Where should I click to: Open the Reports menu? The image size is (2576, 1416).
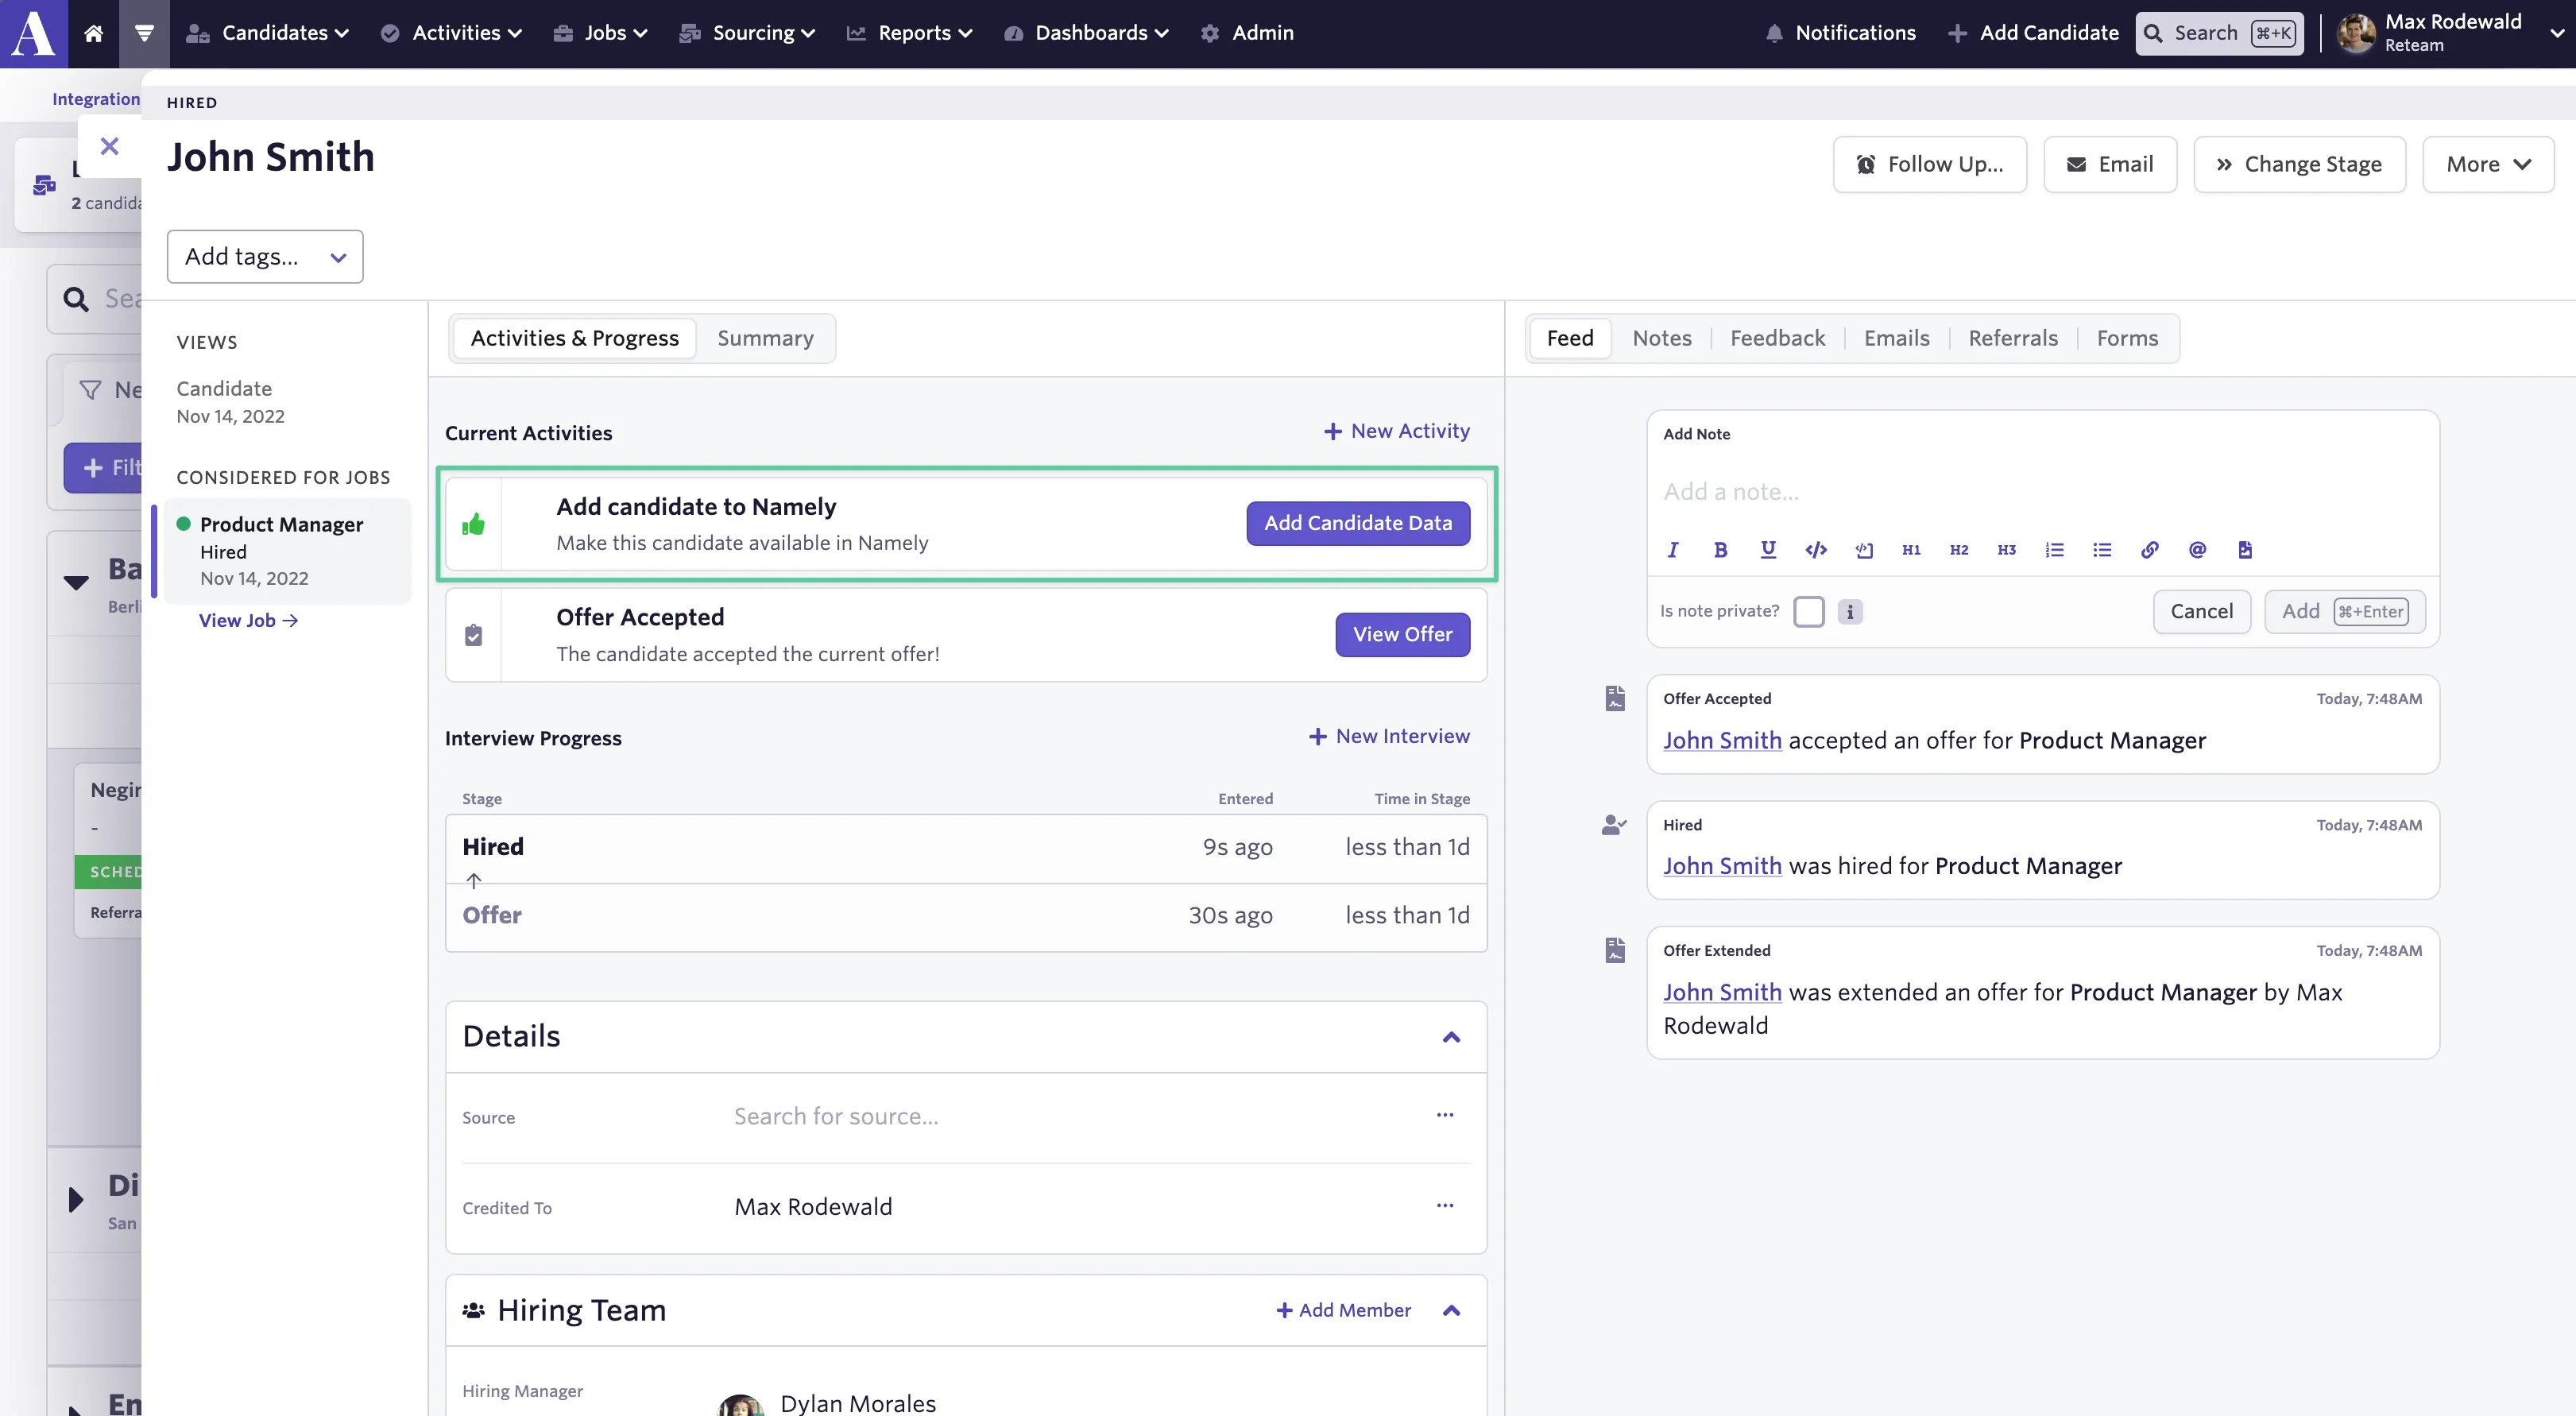pyautogui.click(x=910, y=33)
